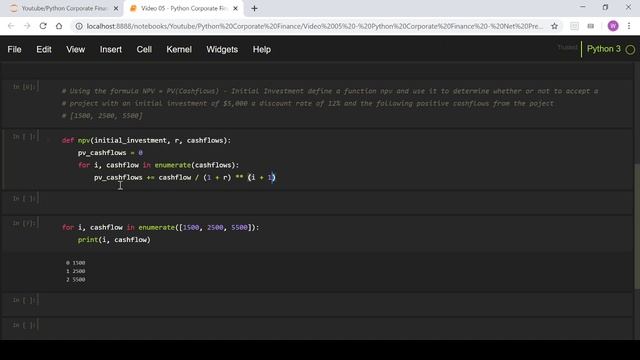
Task: Click the comment line starting "# Using the formula NPV"
Action: pos(330,91)
